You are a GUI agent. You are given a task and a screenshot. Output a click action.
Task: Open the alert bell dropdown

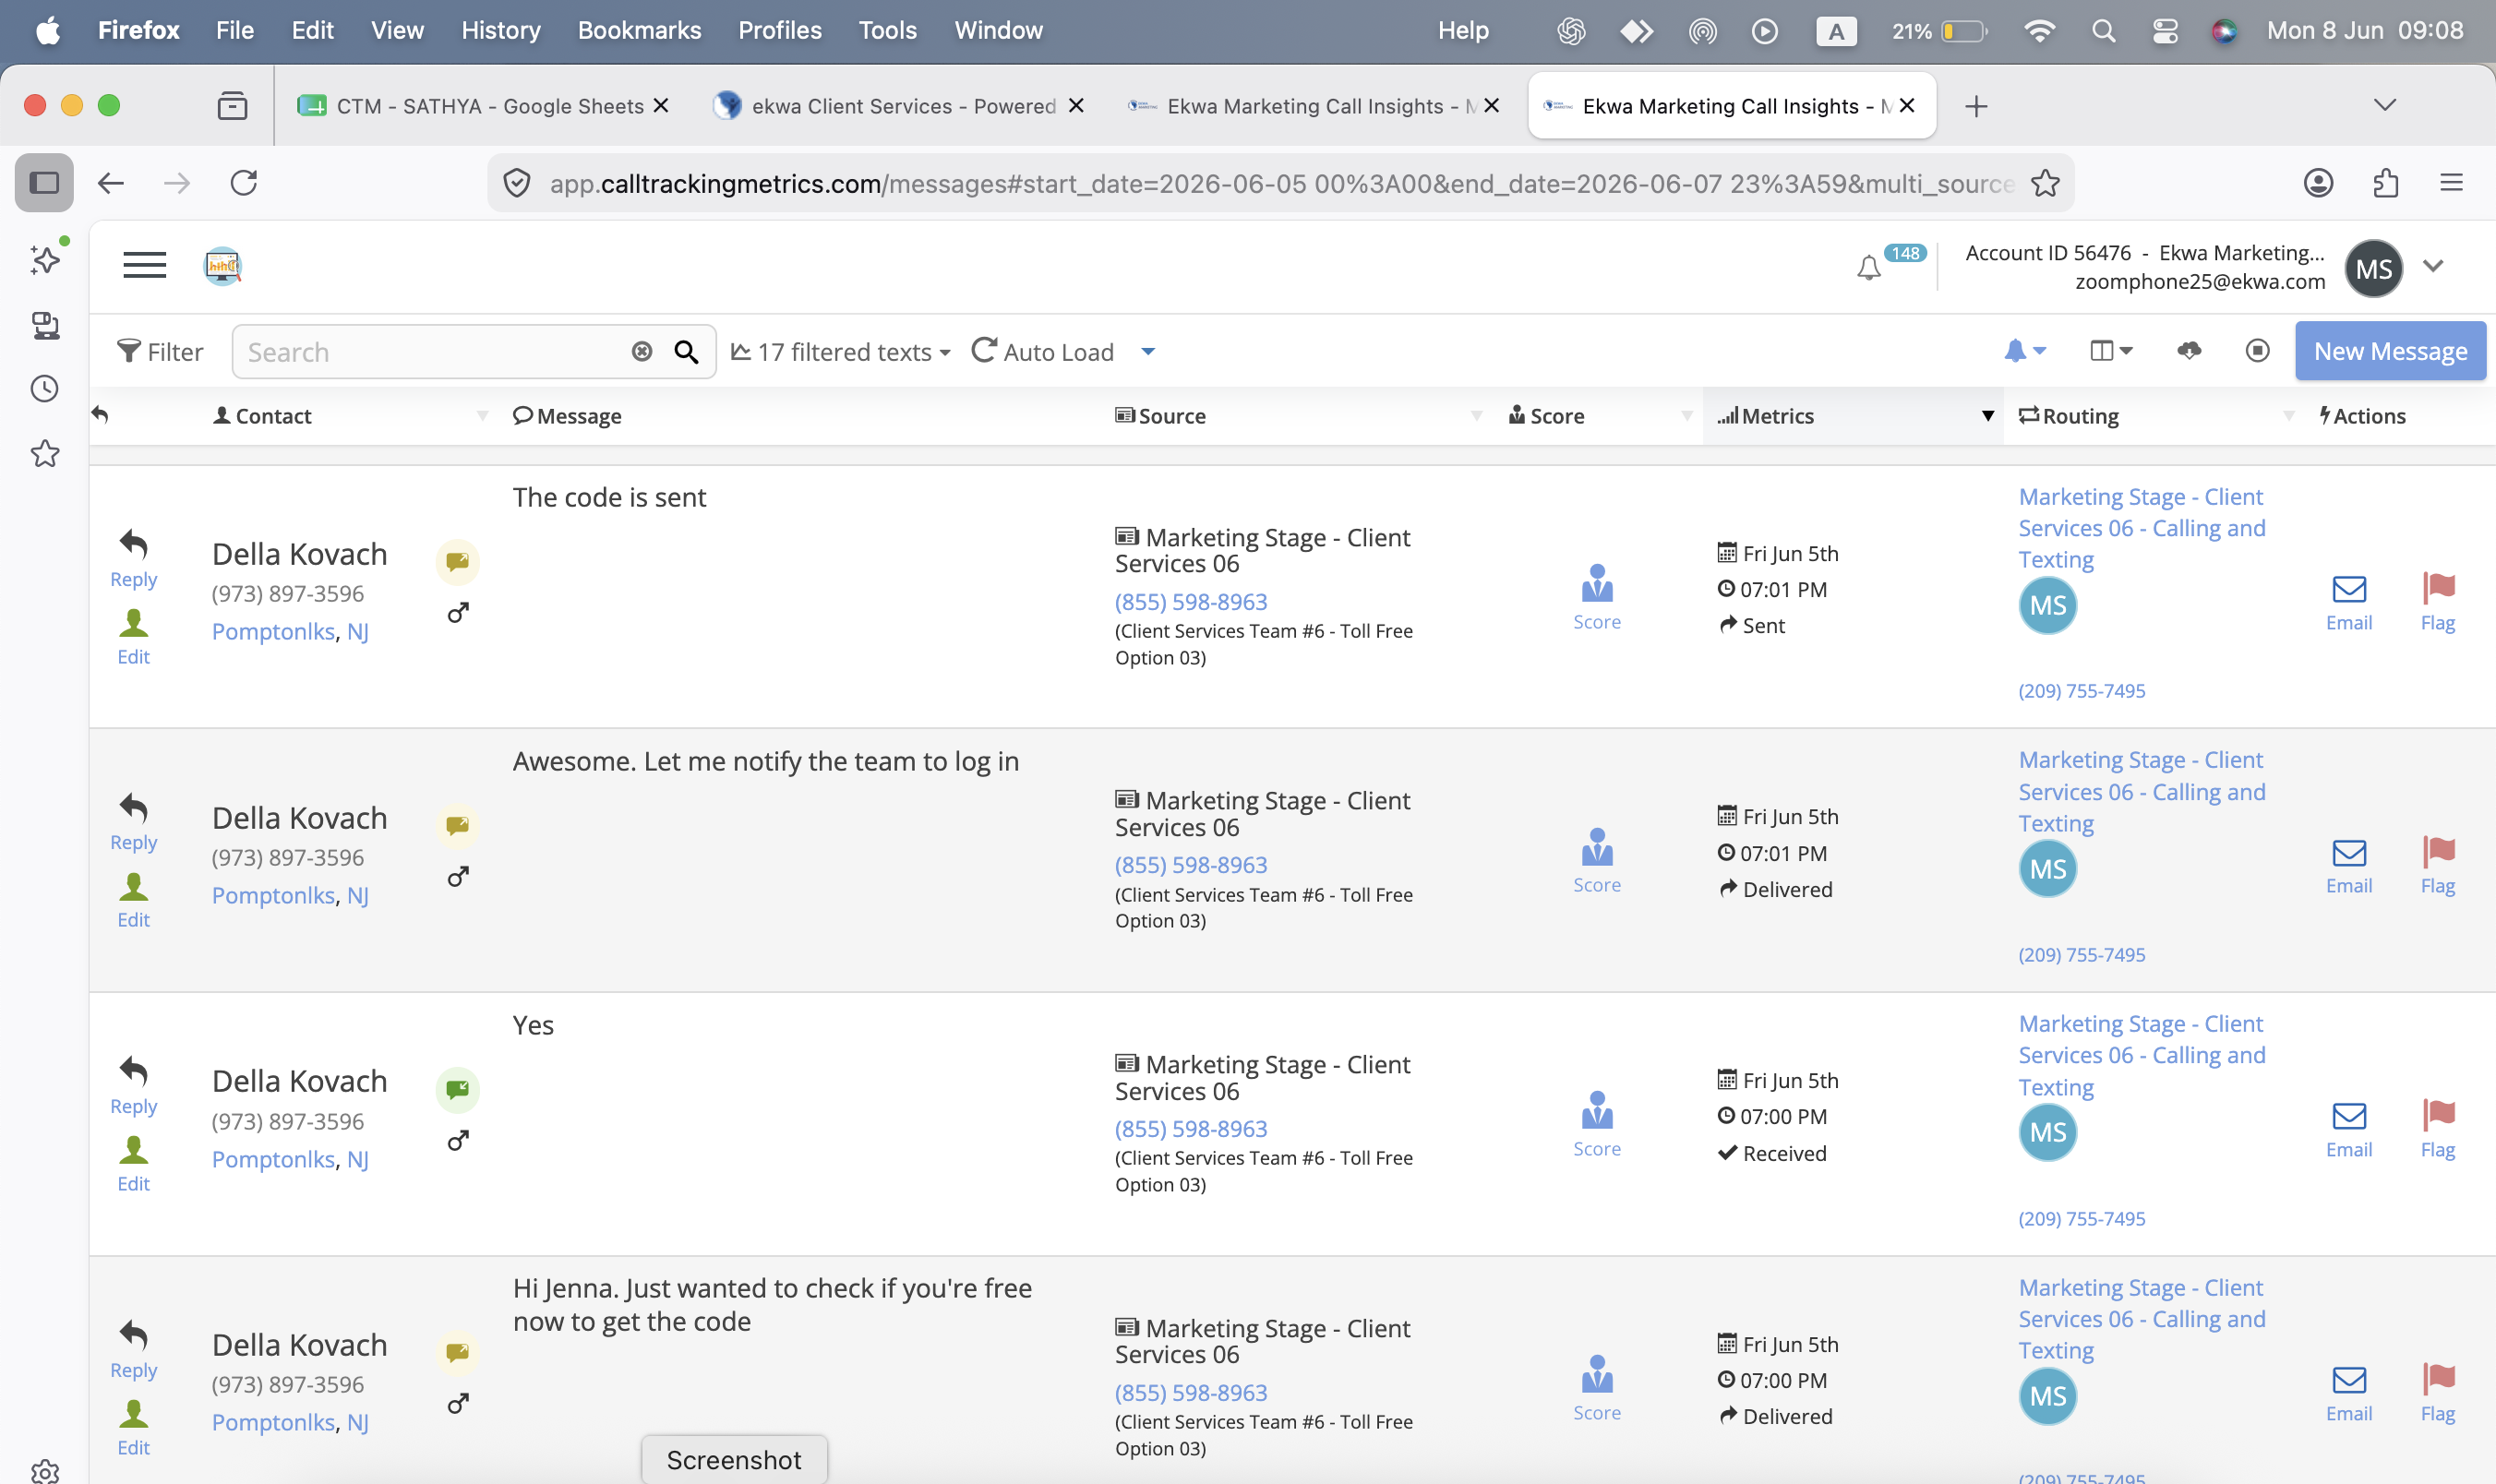[2025, 351]
